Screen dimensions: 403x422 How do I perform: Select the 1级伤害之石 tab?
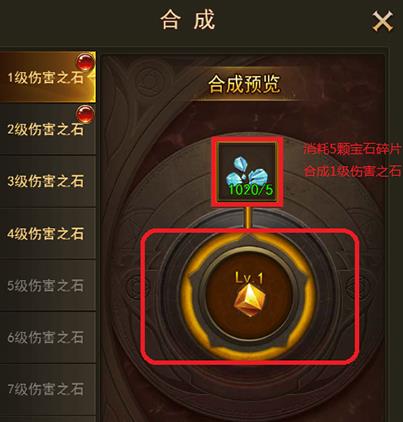tap(47, 77)
